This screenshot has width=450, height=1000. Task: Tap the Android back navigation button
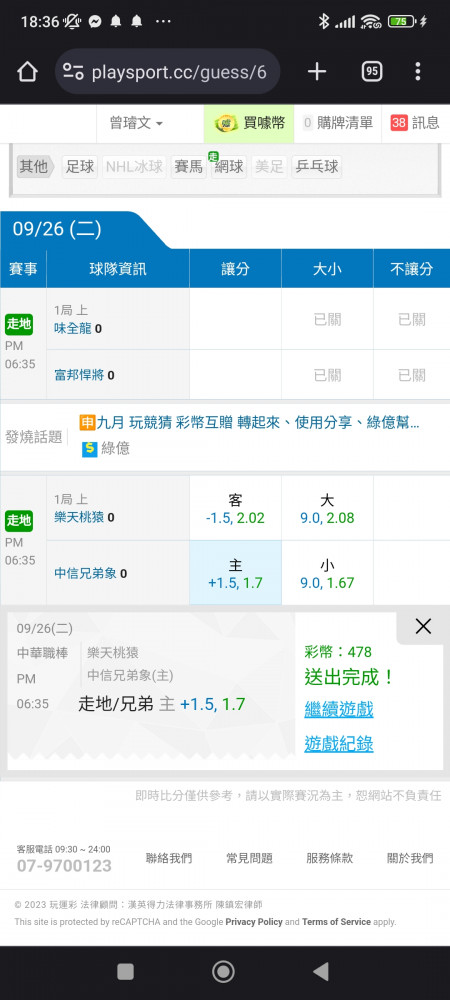tap(321, 971)
